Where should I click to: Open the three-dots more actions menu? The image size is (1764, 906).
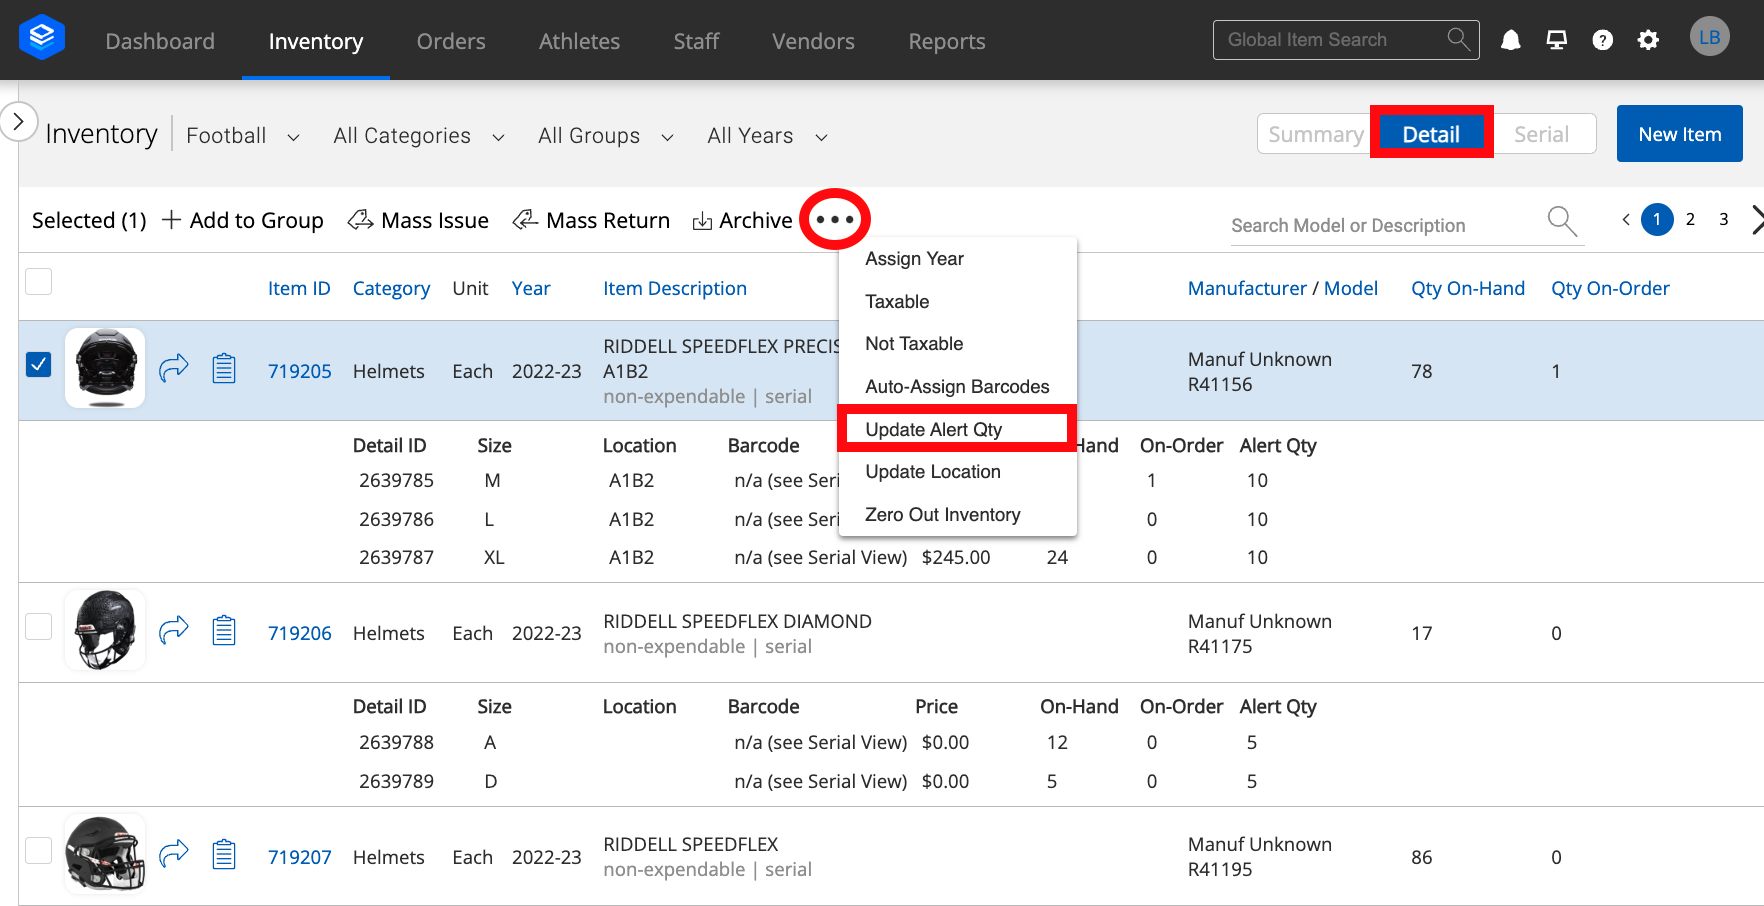click(835, 219)
